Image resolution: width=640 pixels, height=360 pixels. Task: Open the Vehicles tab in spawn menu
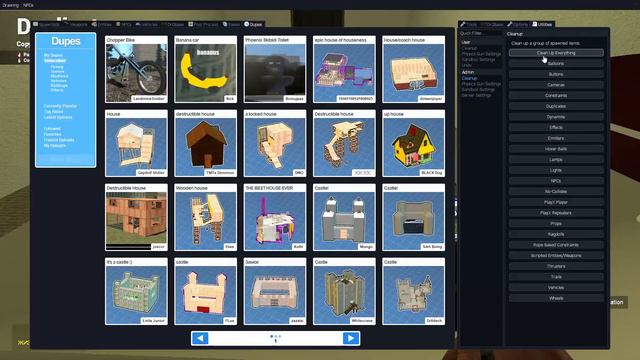pos(147,24)
